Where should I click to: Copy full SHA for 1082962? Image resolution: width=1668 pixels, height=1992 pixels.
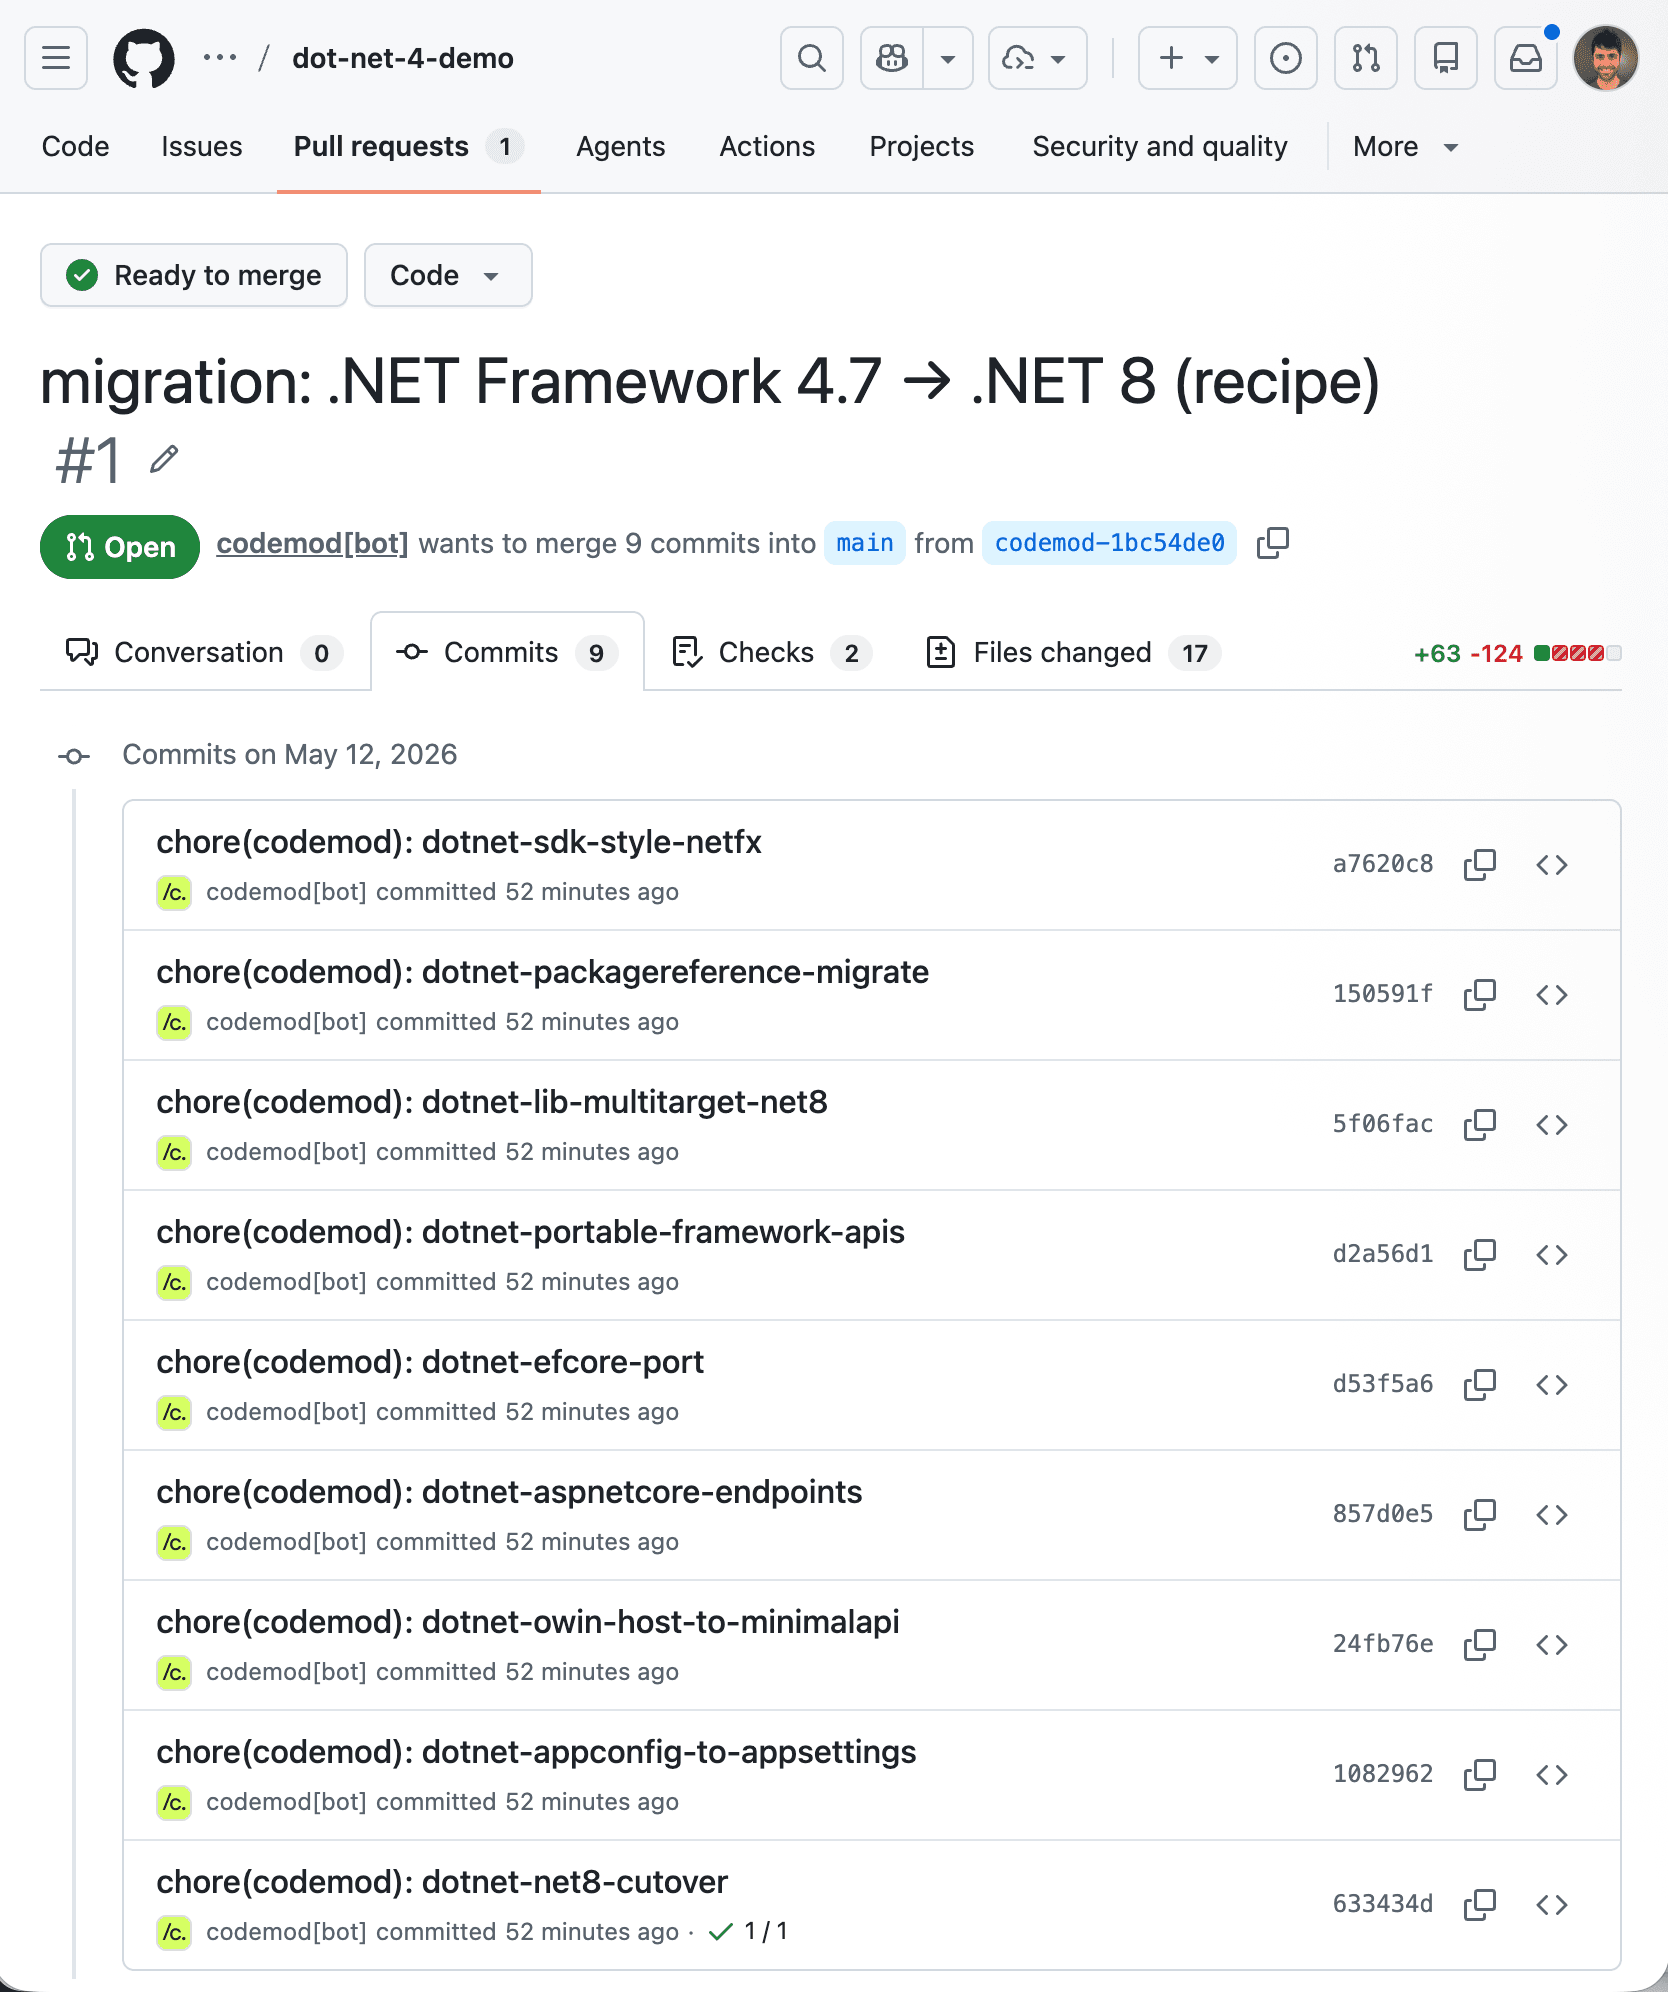pyautogui.click(x=1480, y=1775)
